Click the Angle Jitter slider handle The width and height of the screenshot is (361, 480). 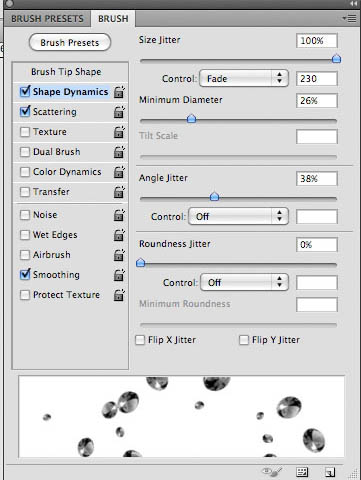(x=214, y=196)
